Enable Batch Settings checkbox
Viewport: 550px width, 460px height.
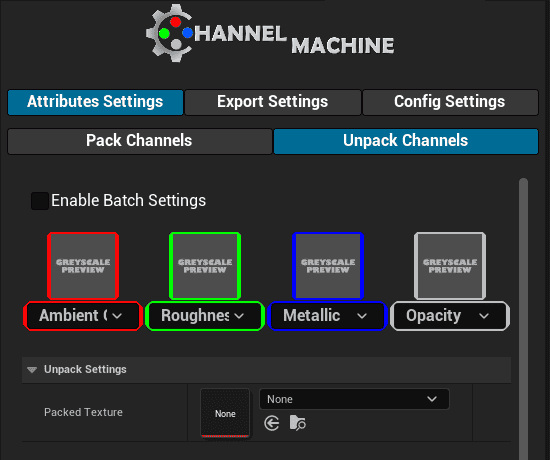click(x=40, y=201)
